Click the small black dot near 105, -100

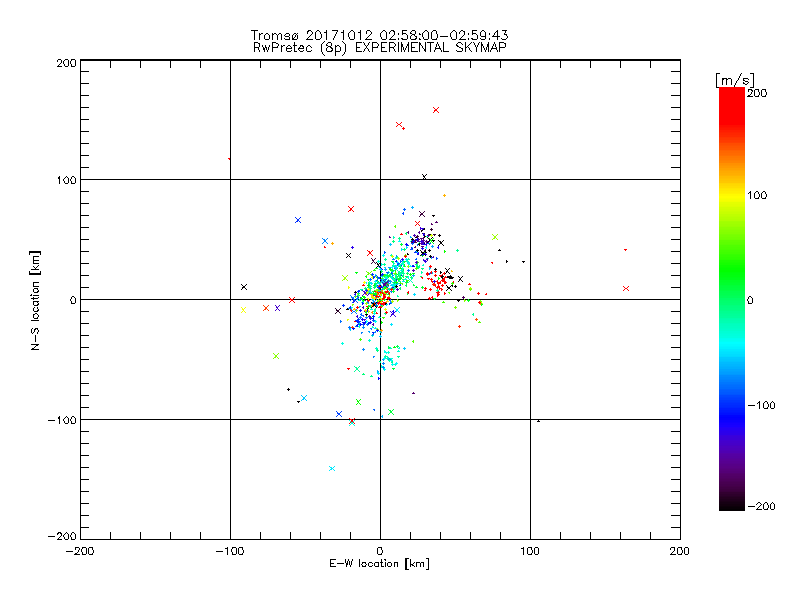point(539,421)
